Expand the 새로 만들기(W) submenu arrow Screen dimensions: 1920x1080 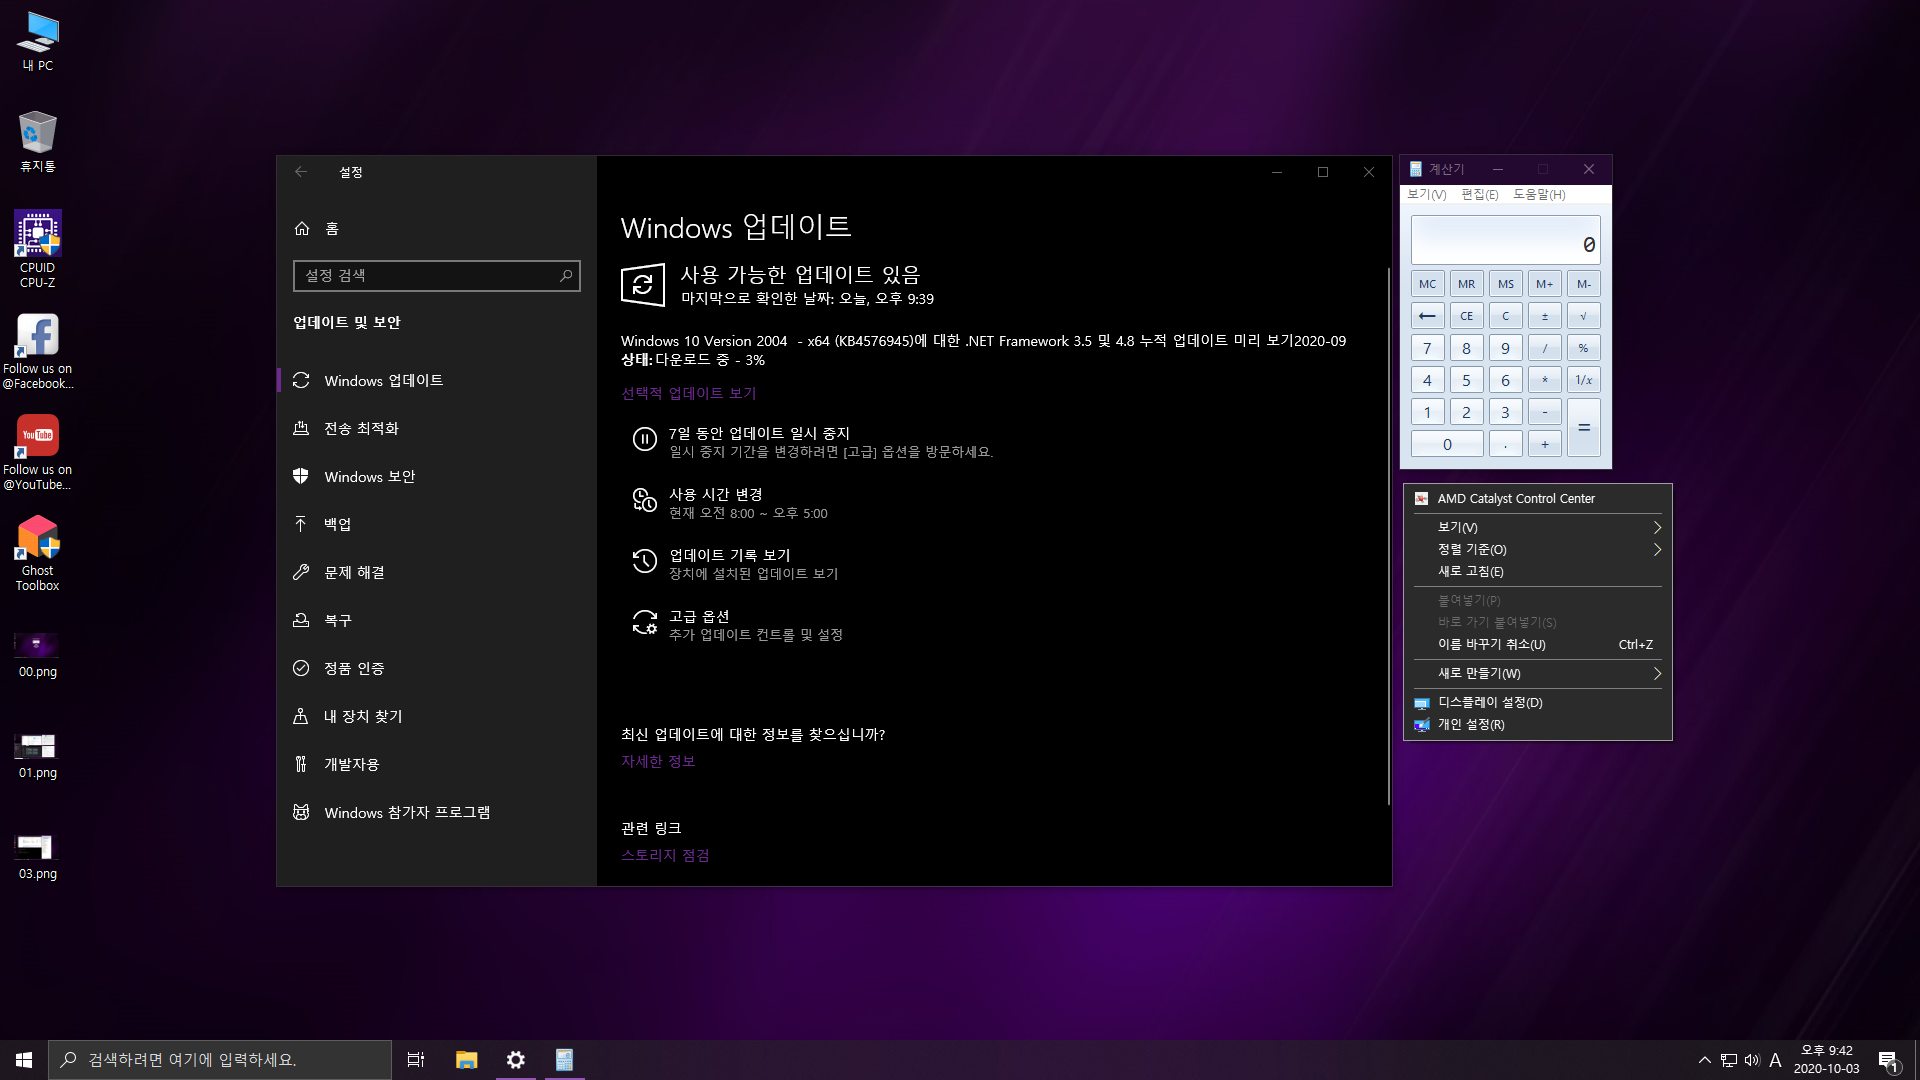[1656, 673]
